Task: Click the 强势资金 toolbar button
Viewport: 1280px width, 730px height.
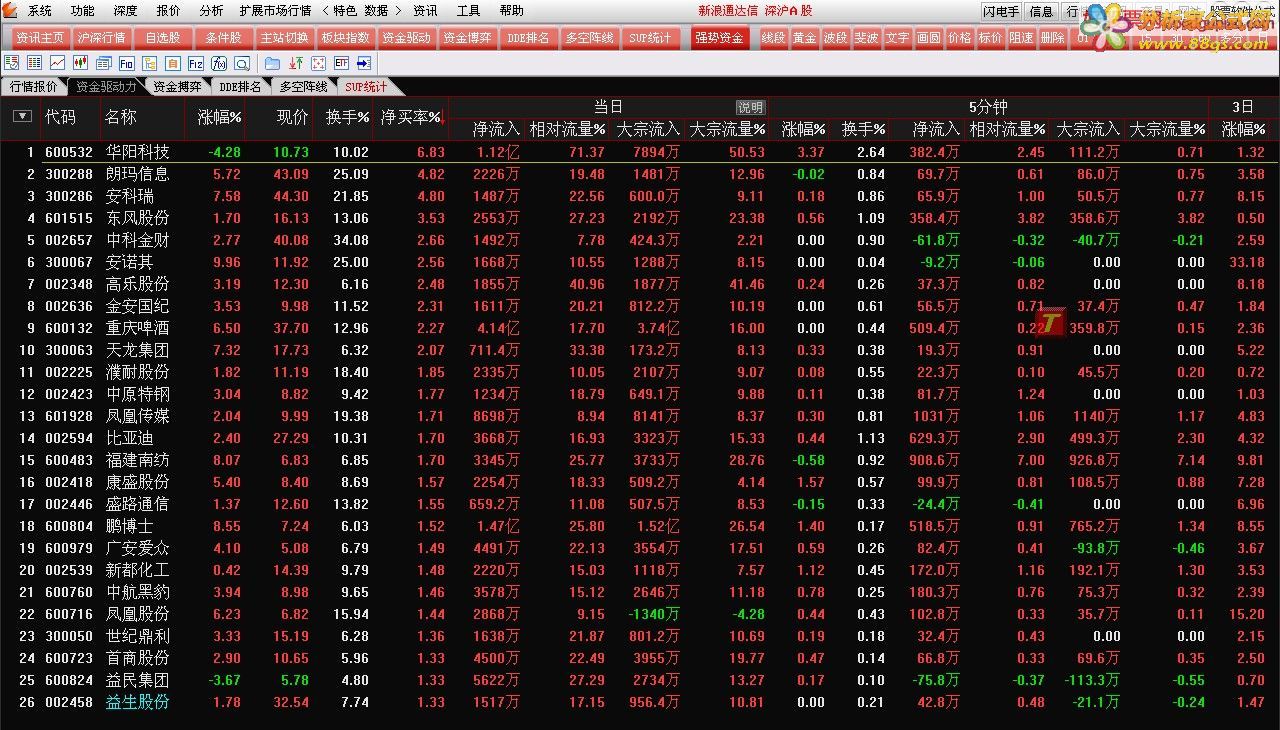Action: [x=718, y=38]
